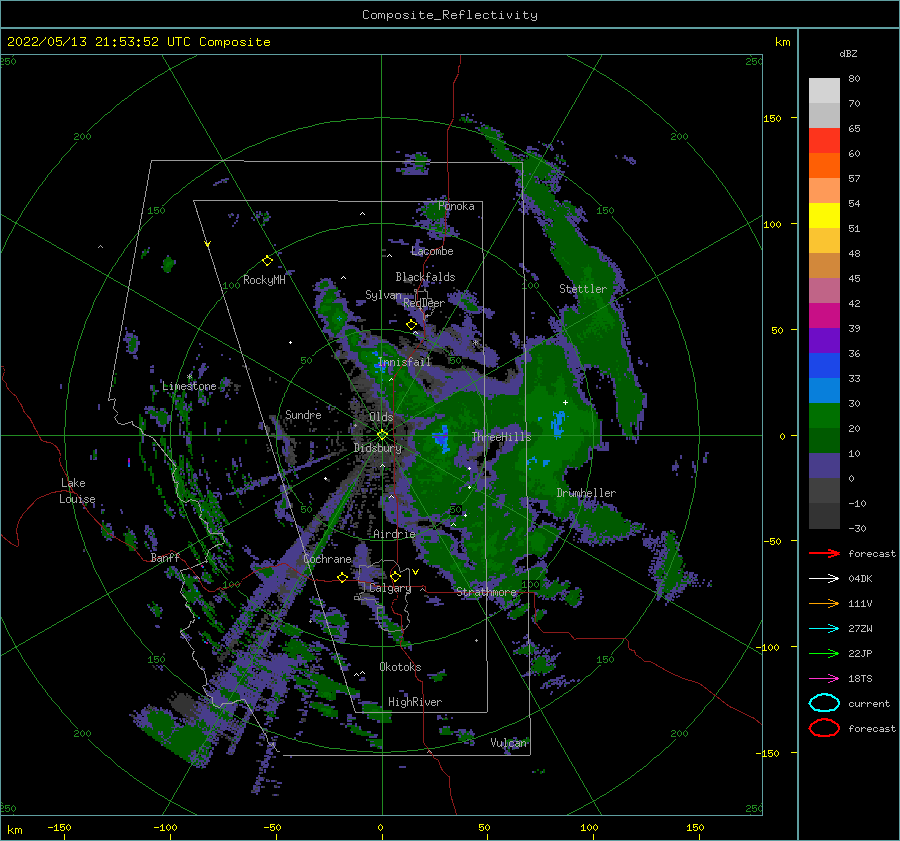Select the white 04DK arrow icon
The width and height of the screenshot is (900, 841).
click(x=824, y=579)
